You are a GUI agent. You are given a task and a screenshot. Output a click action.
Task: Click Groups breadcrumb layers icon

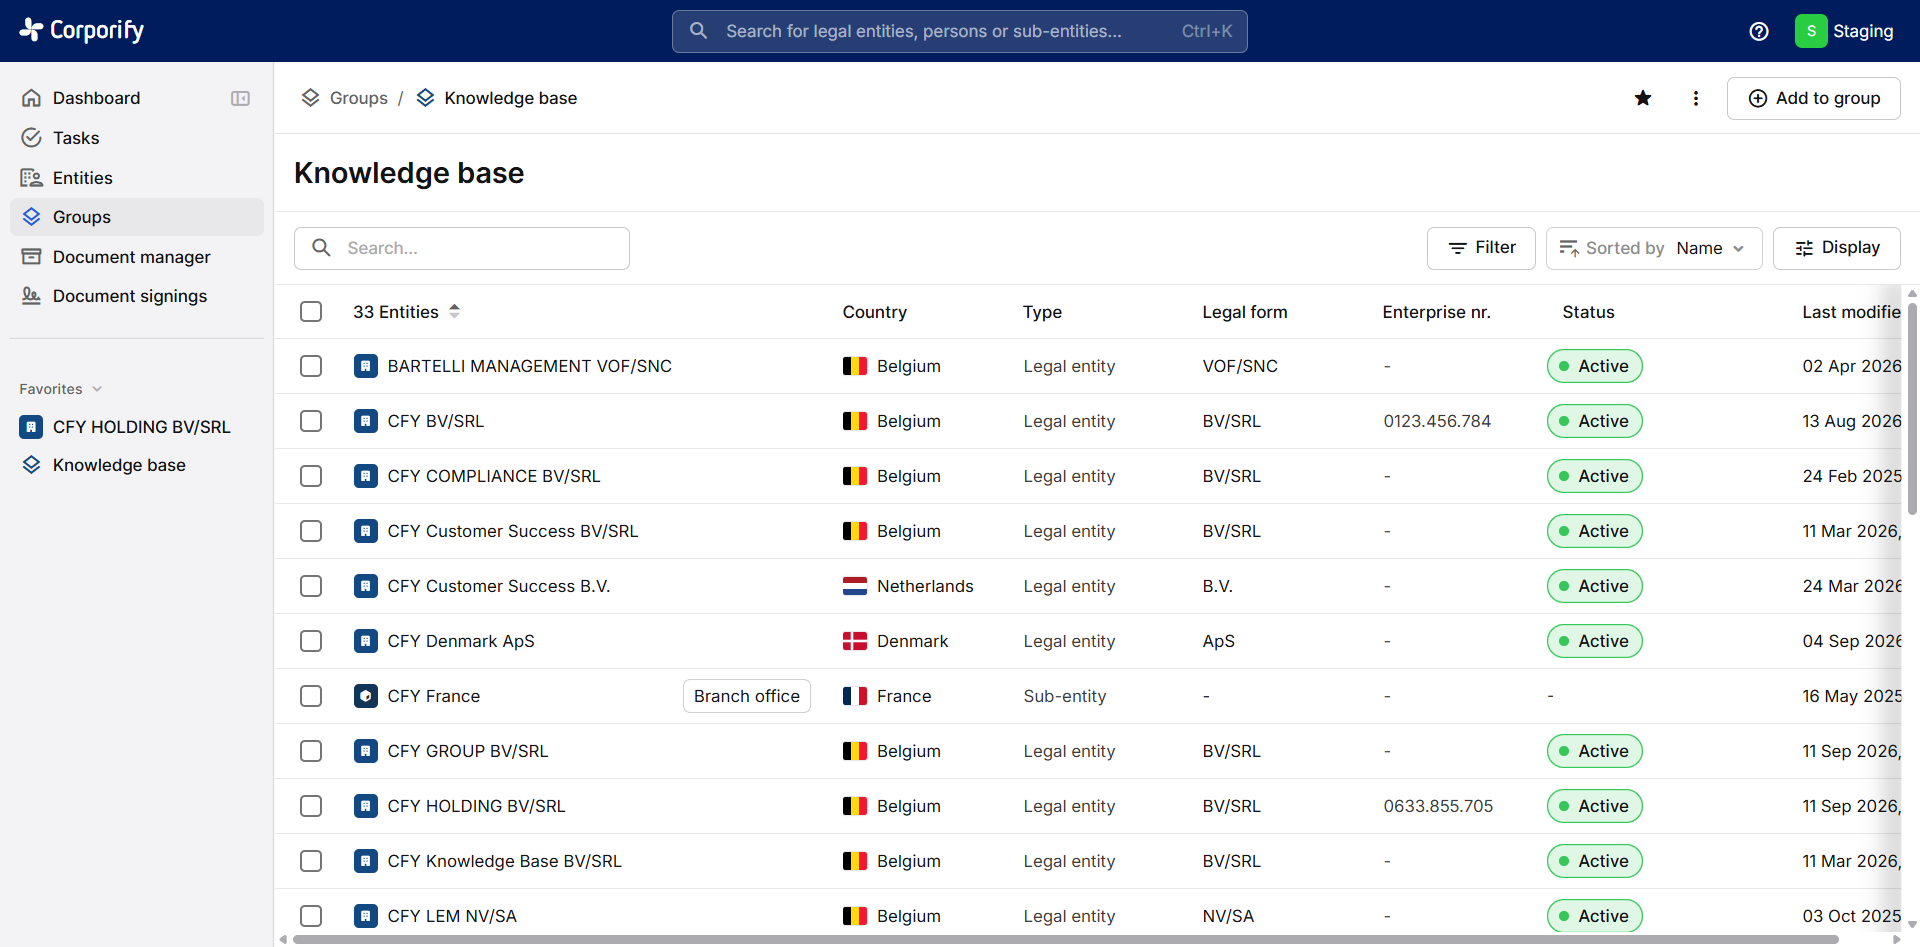coord(311,98)
